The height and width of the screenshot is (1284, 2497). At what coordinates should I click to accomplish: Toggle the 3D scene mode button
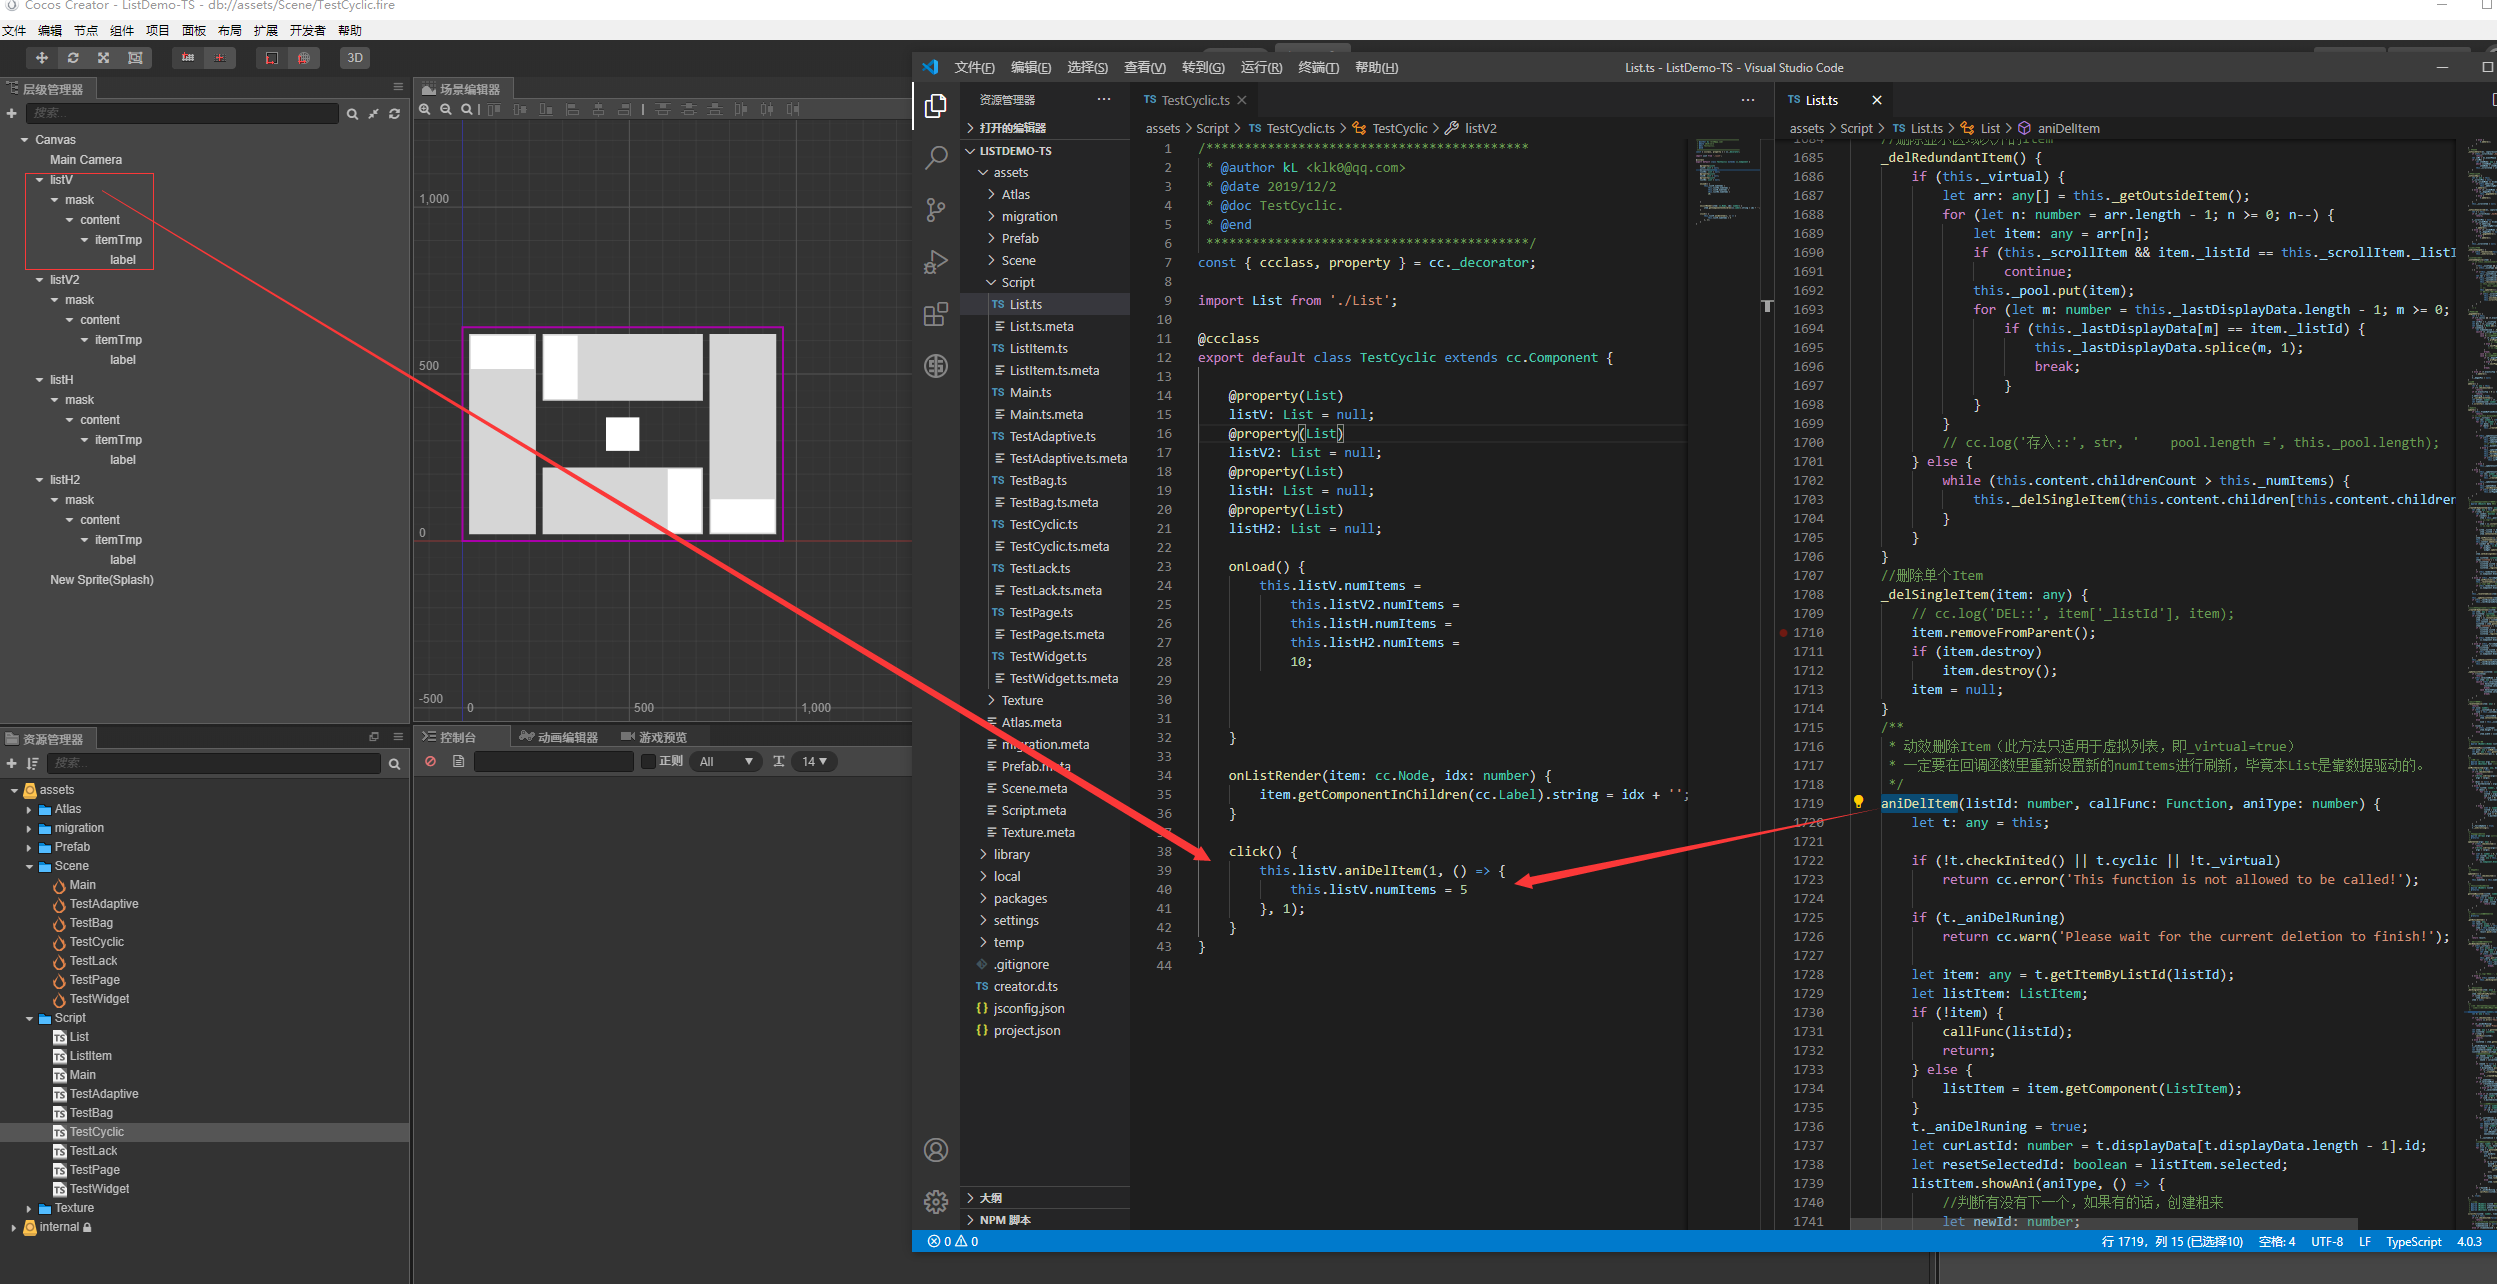tap(355, 58)
